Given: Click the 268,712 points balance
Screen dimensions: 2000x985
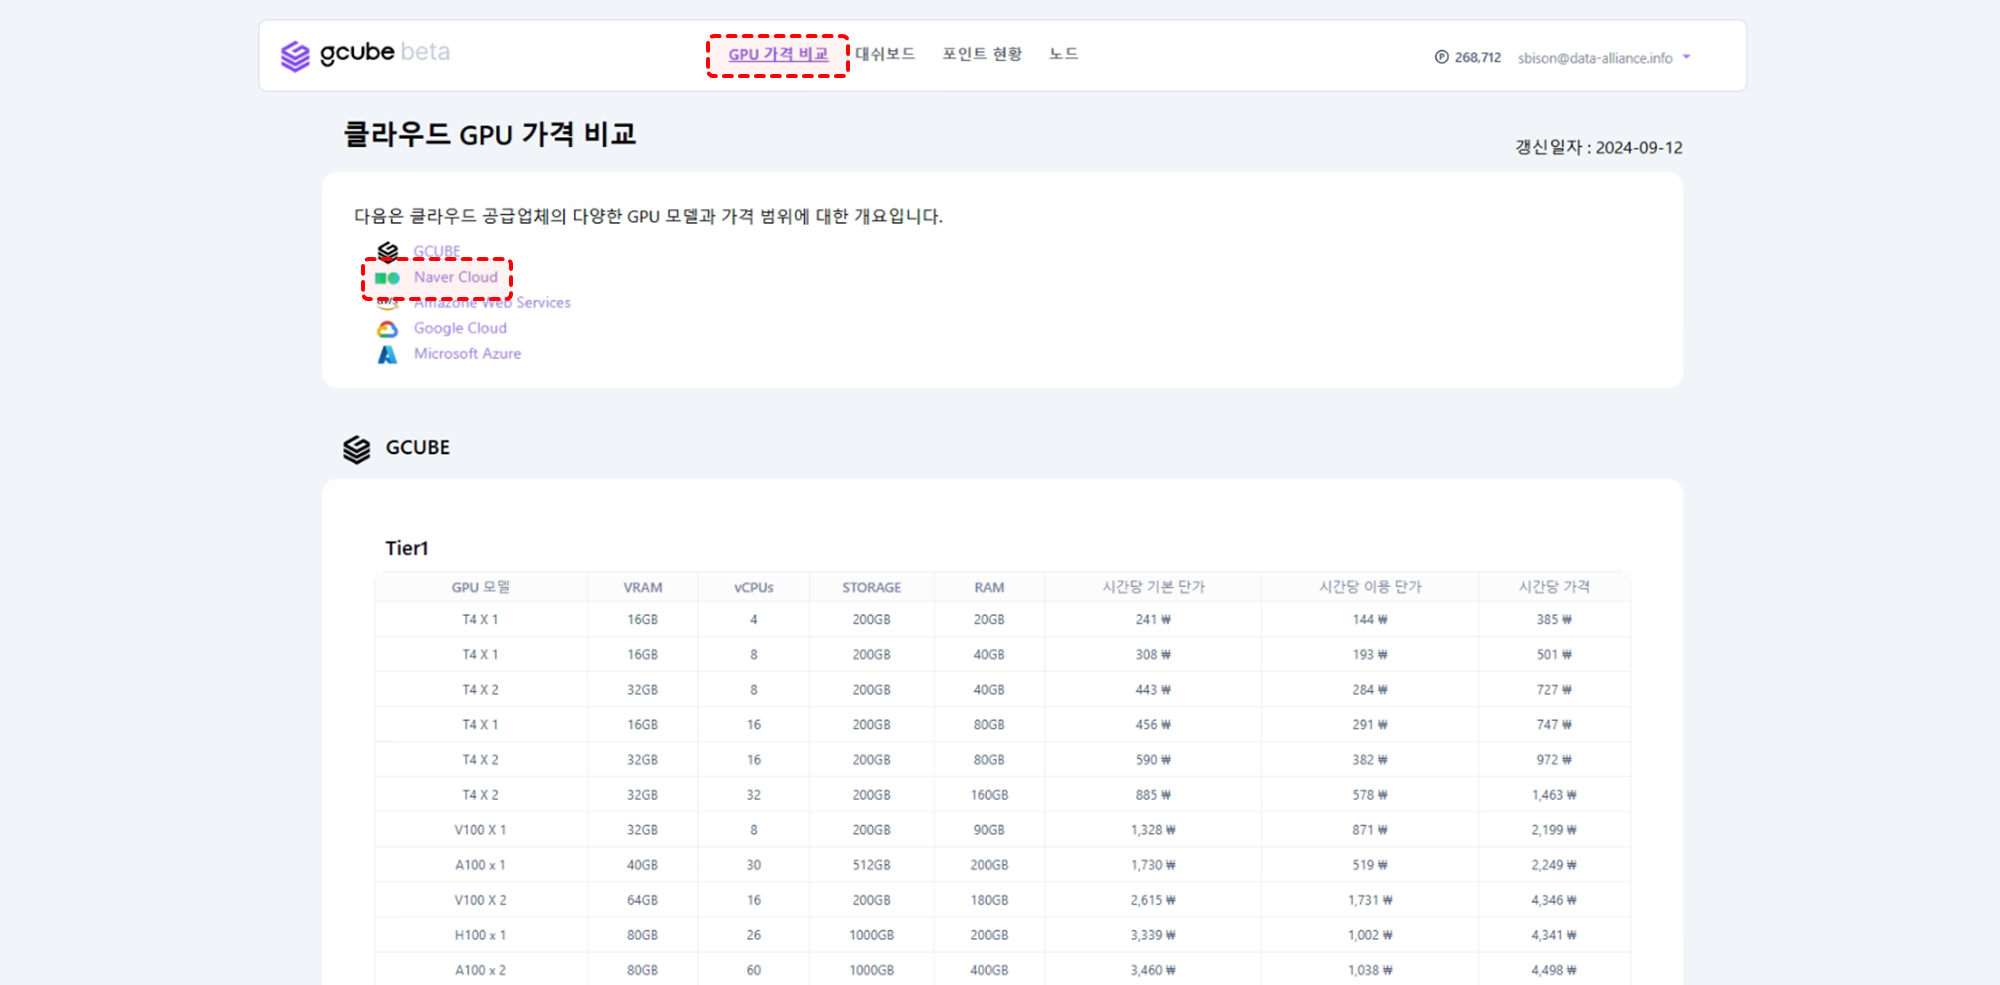Looking at the screenshot, I should click(1478, 58).
